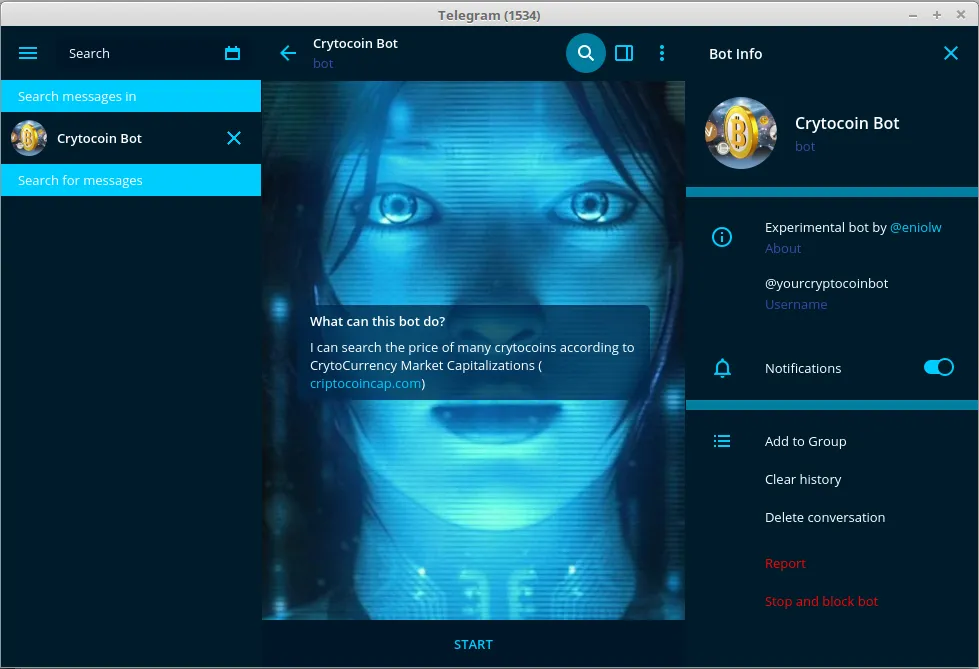Viewport: 979px width, 669px height.
Task: Open the @eniolw mention link
Action: [x=915, y=227]
